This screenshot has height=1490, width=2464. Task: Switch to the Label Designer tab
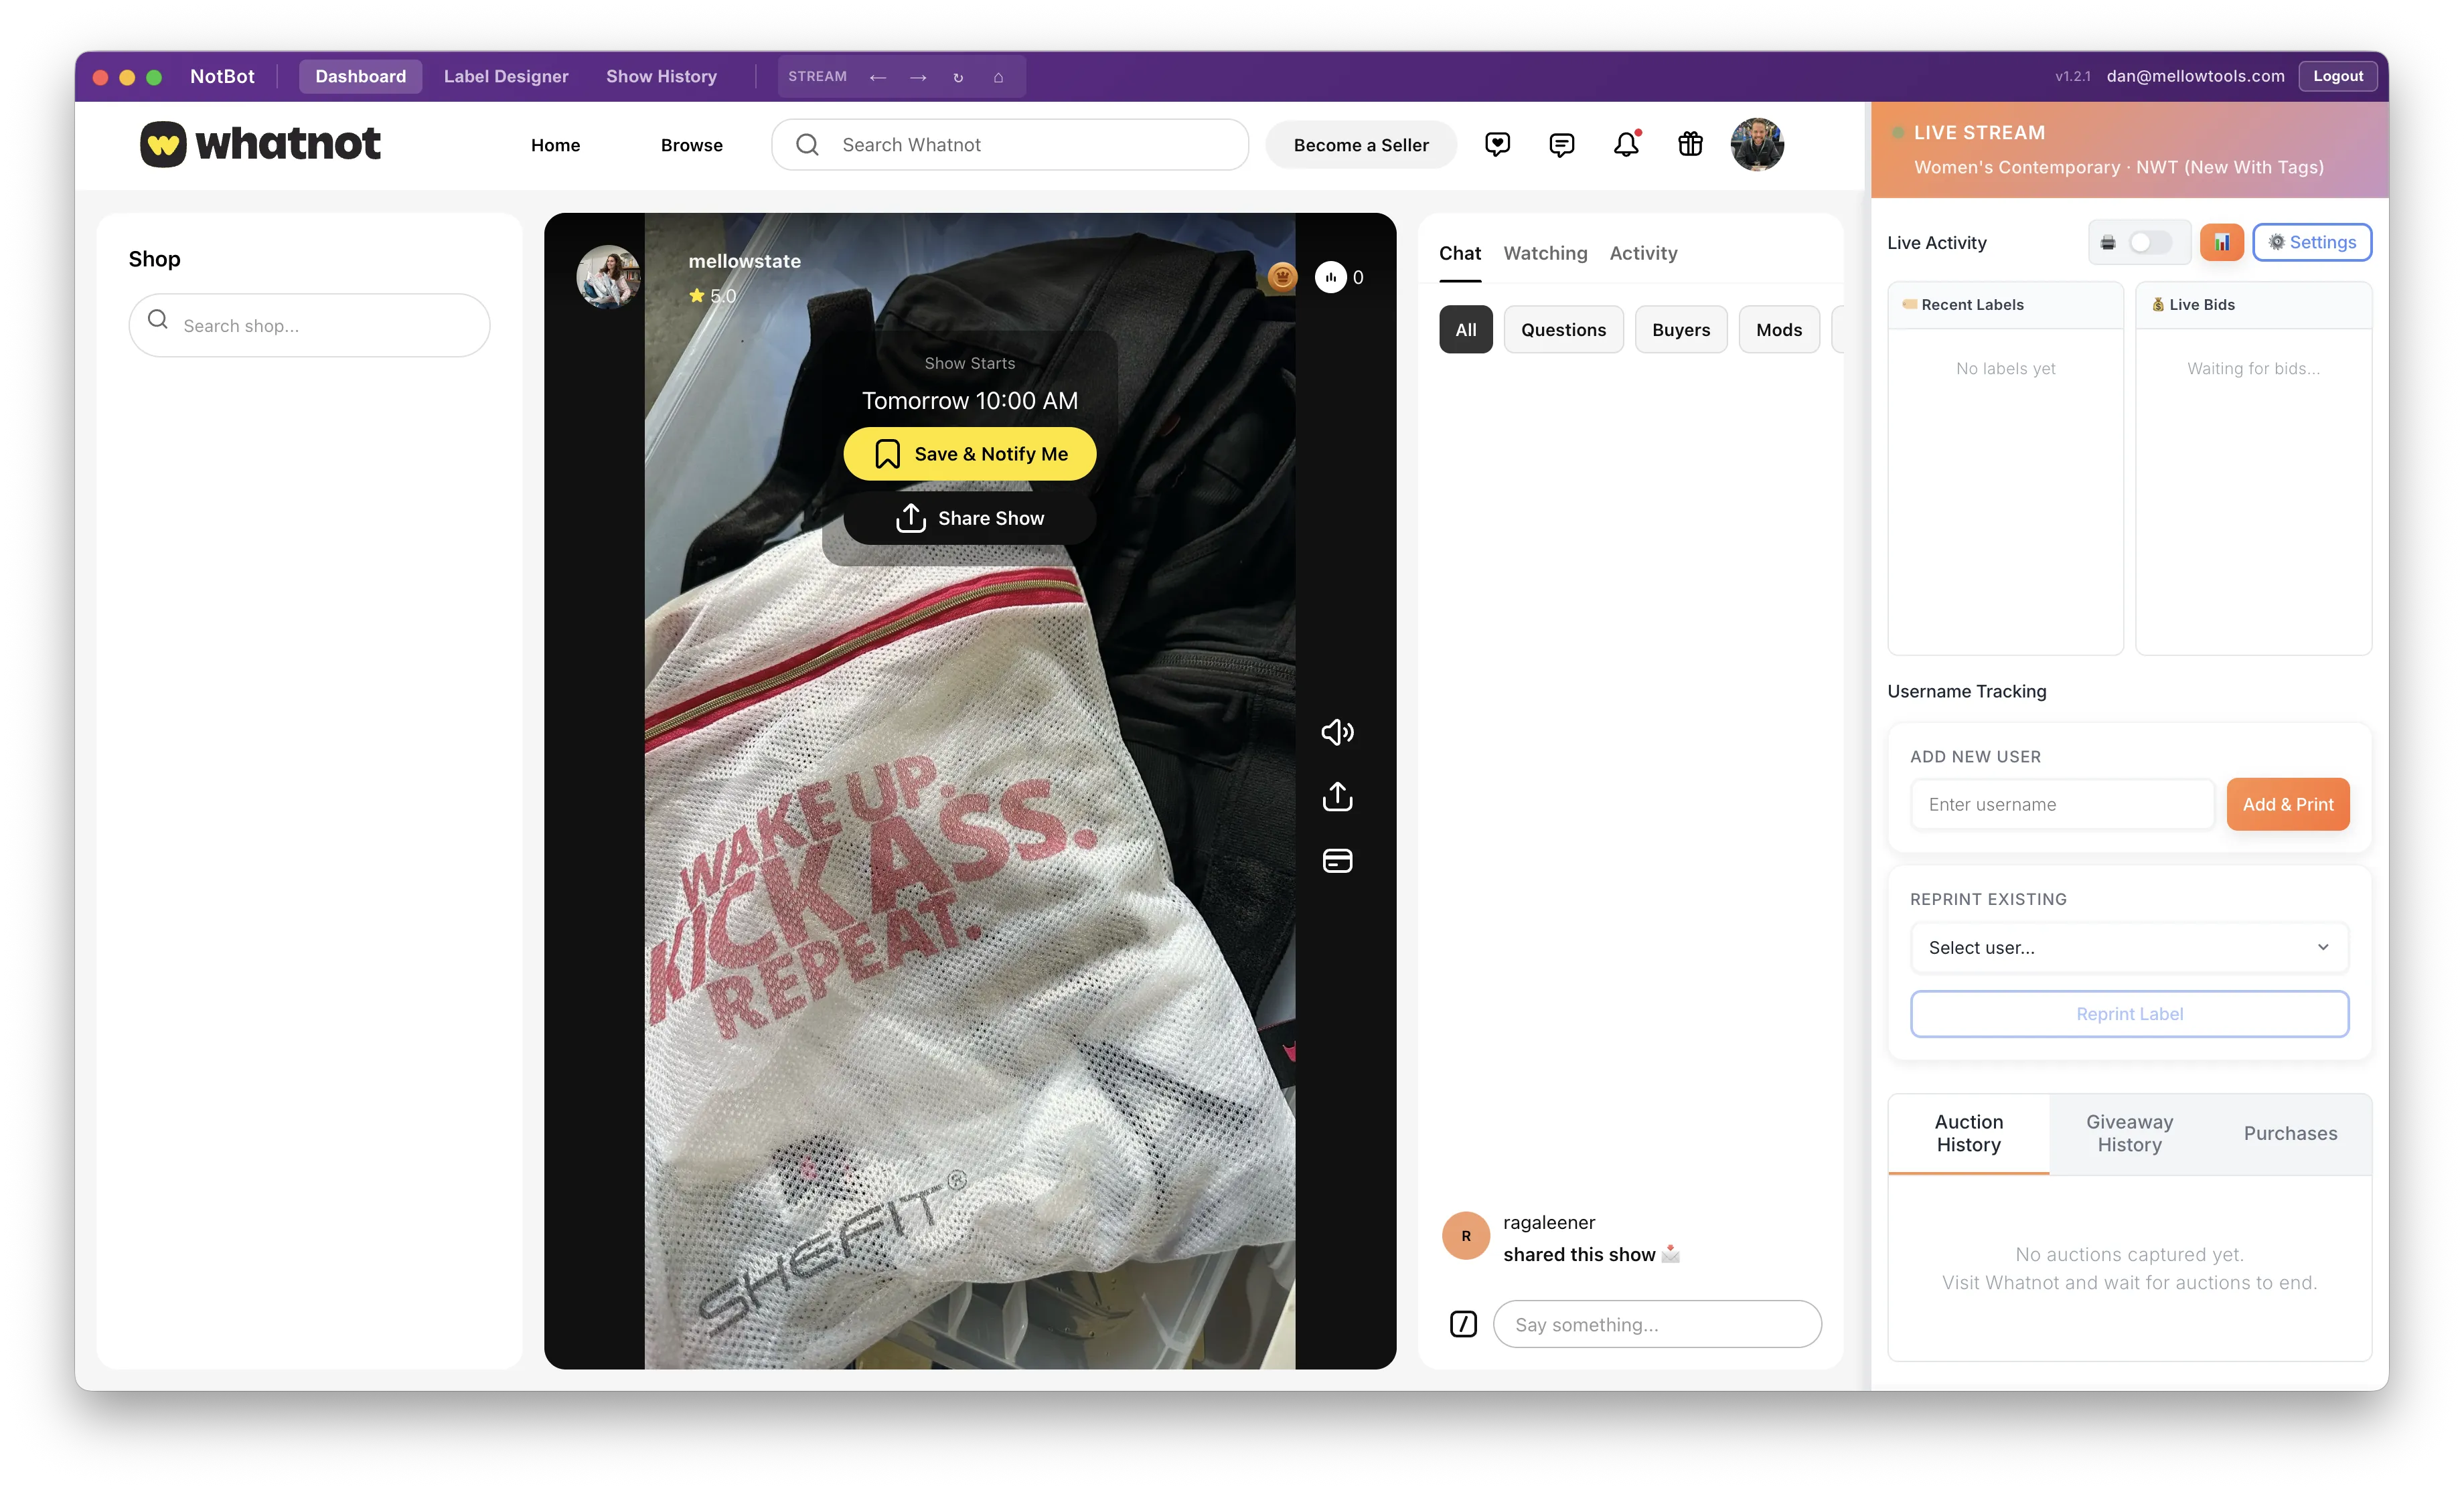click(x=506, y=76)
